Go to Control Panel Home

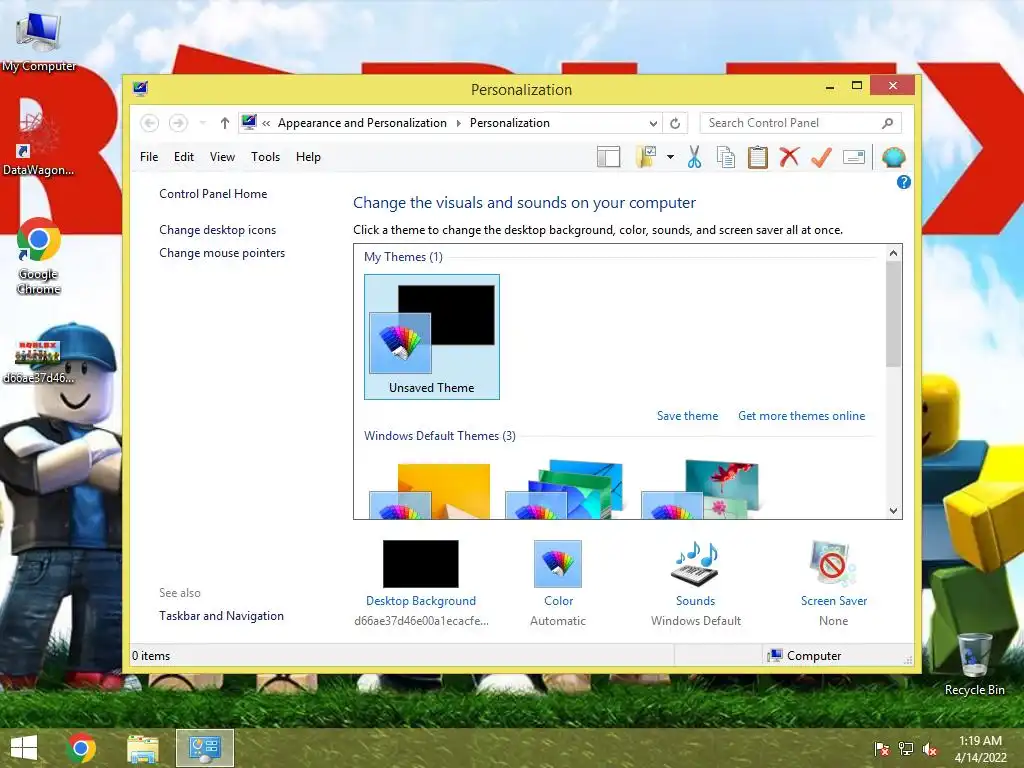[213, 194]
